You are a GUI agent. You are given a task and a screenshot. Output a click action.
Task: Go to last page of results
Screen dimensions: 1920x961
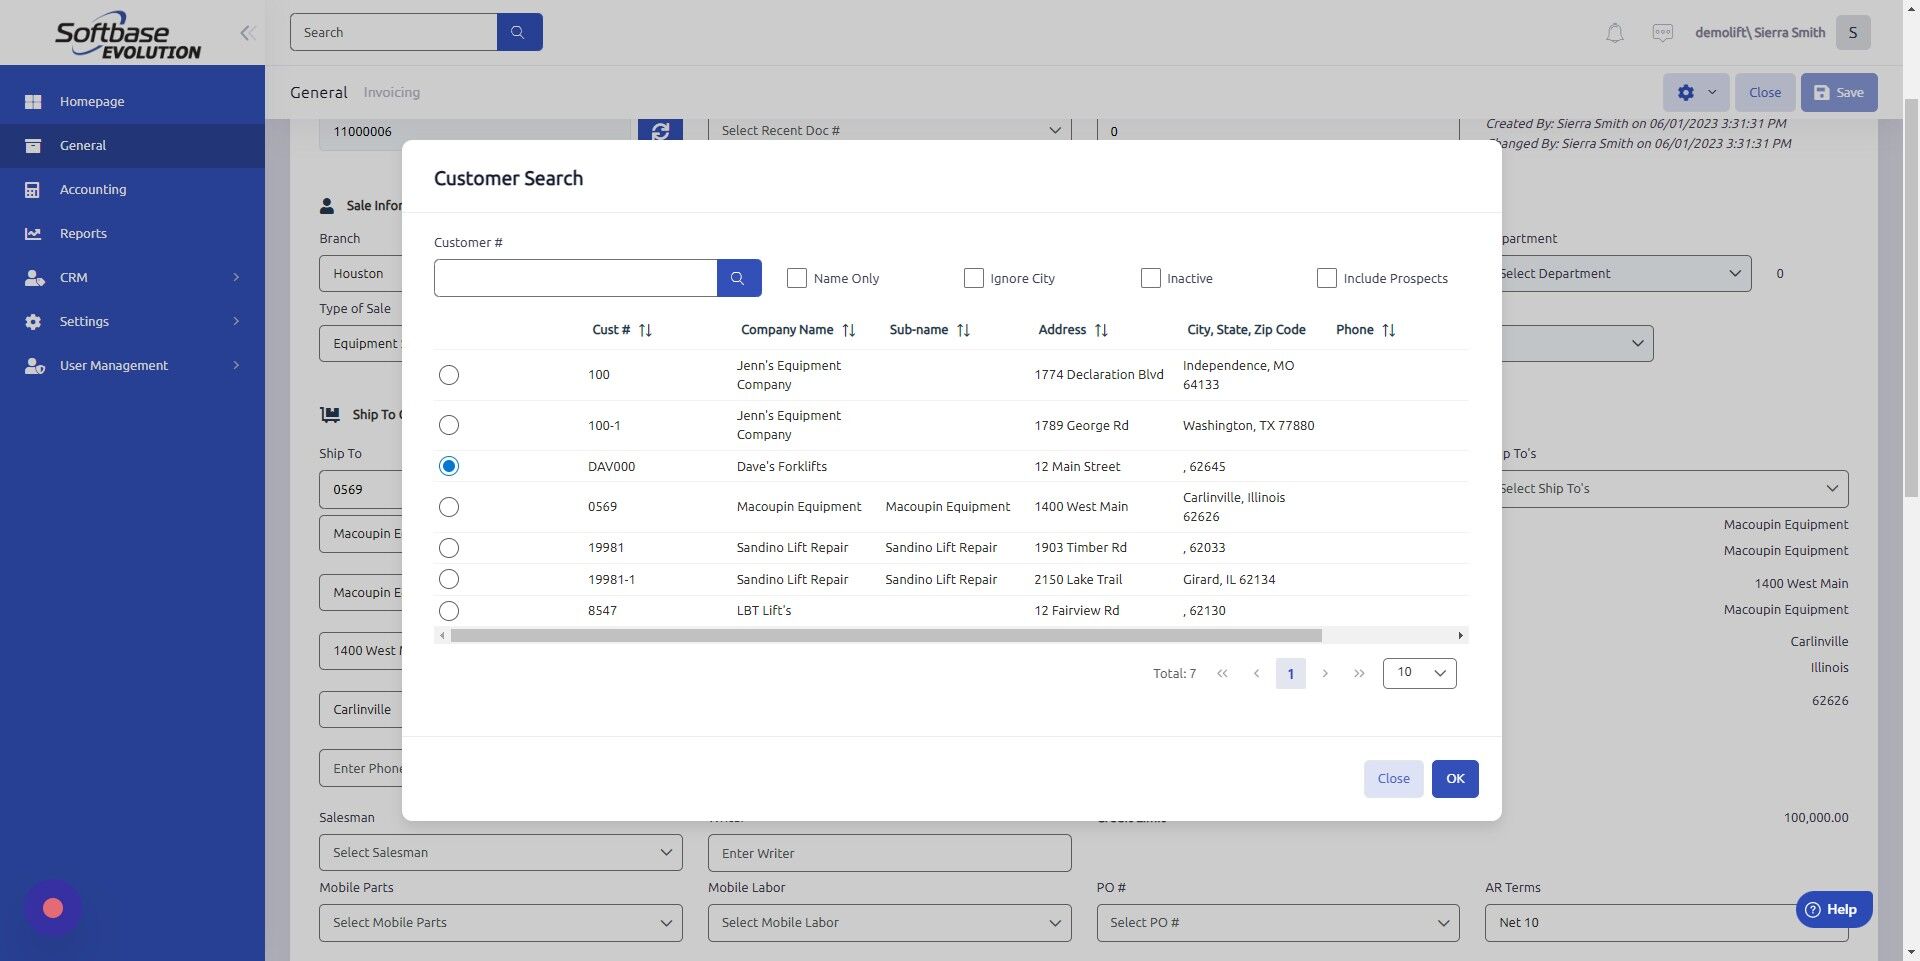tap(1359, 674)
